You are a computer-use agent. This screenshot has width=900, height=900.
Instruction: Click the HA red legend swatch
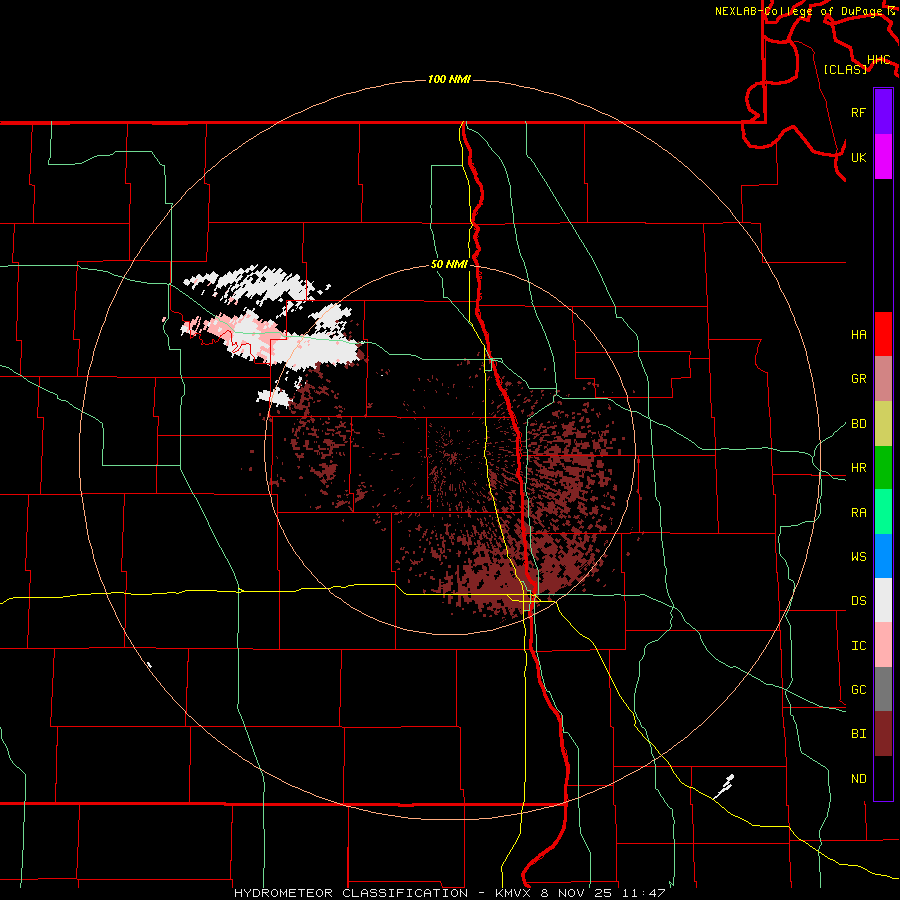pyautogui.click(x=883, y=334)
